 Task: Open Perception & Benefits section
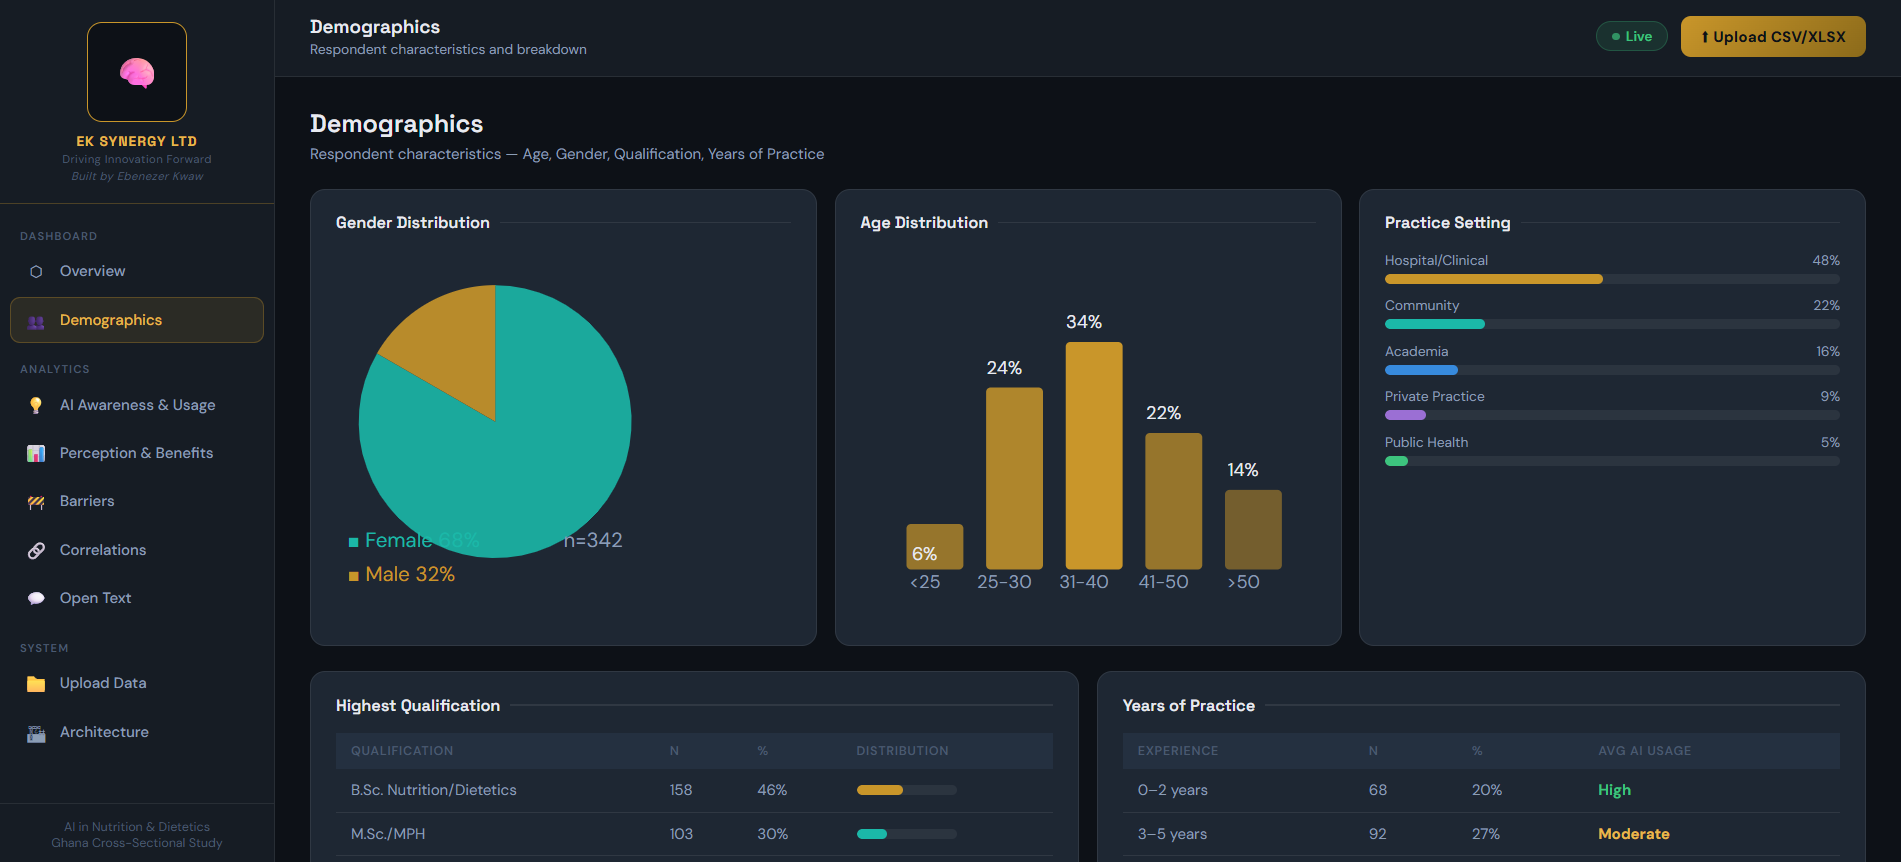[x=137, y=453]
